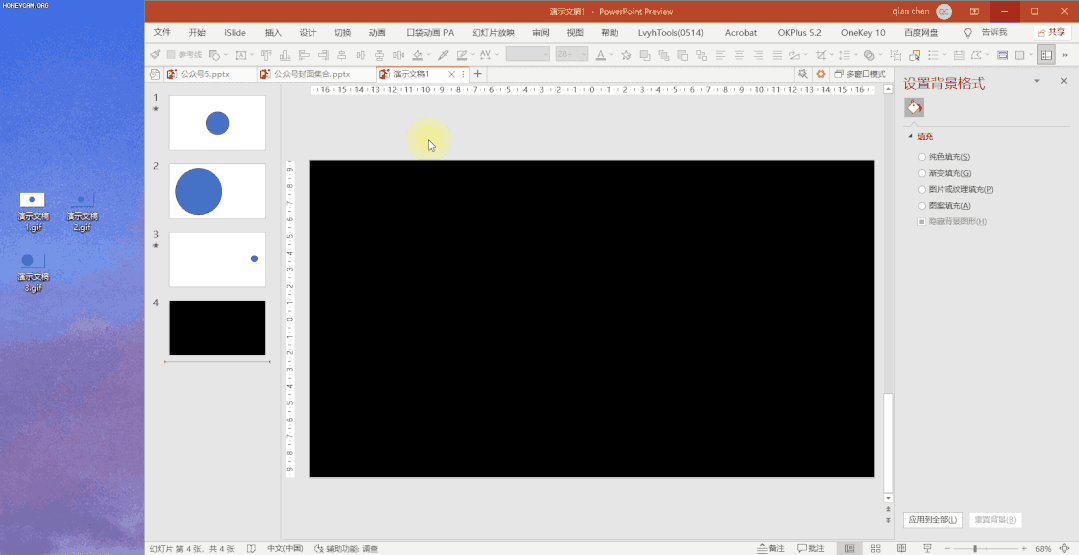Start Slide Show from status bar

point(927,548)
